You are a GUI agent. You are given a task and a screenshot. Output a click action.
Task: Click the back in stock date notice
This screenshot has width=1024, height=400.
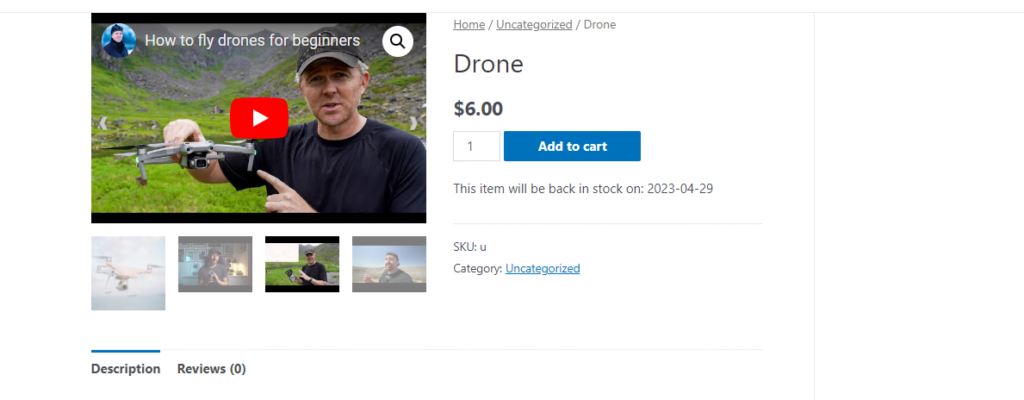pyautogui.click(x=583, y=188)
